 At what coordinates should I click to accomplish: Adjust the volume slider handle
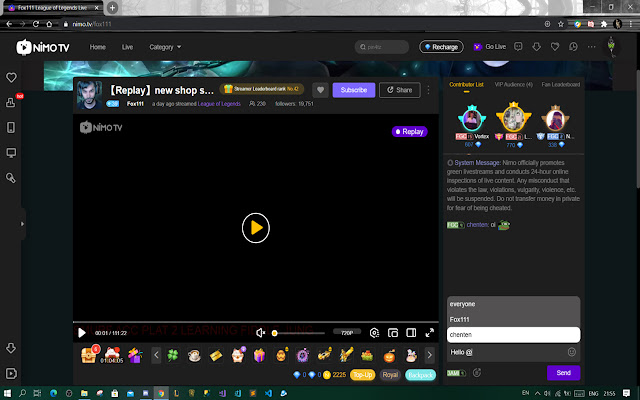point(275,333)
